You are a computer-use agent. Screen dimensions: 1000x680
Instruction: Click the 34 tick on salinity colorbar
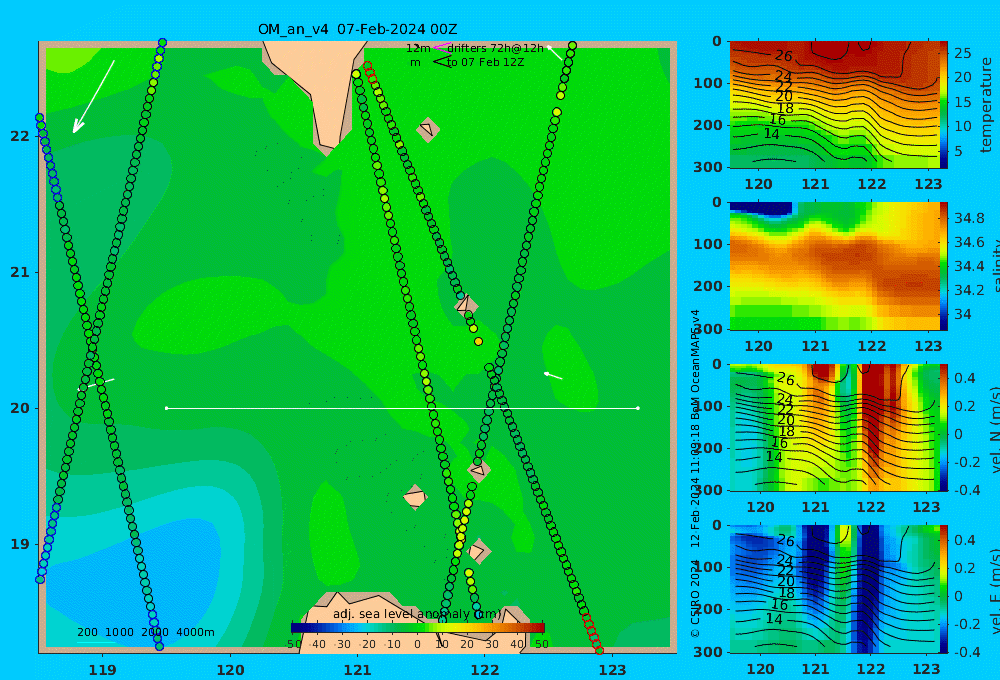point(962,314)
